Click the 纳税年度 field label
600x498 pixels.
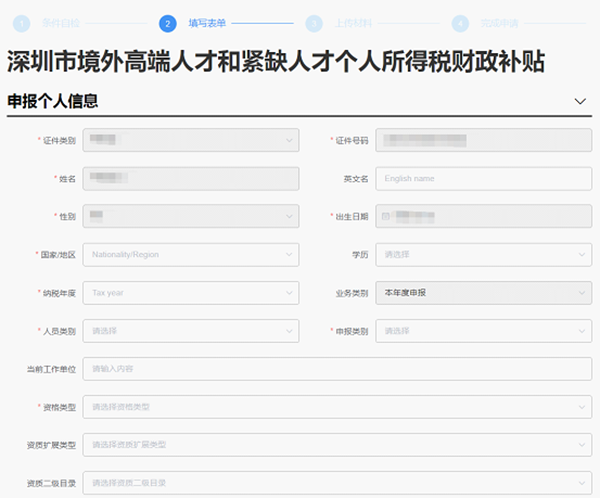point(59,293)
